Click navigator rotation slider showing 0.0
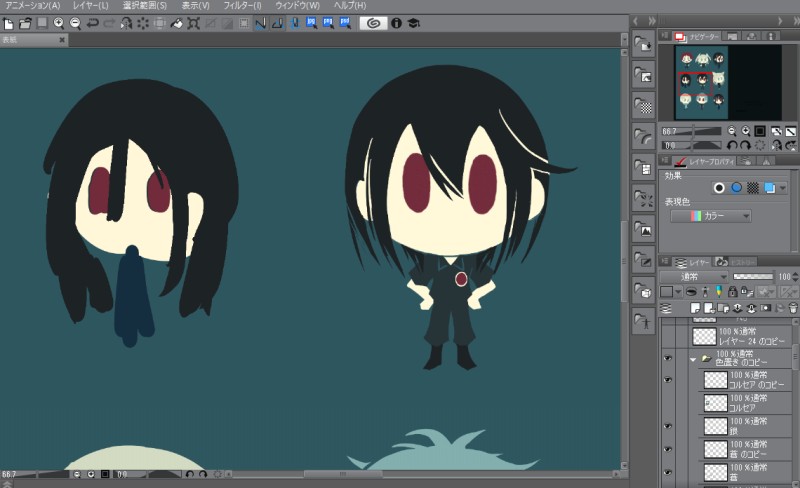 coord(691,145)
